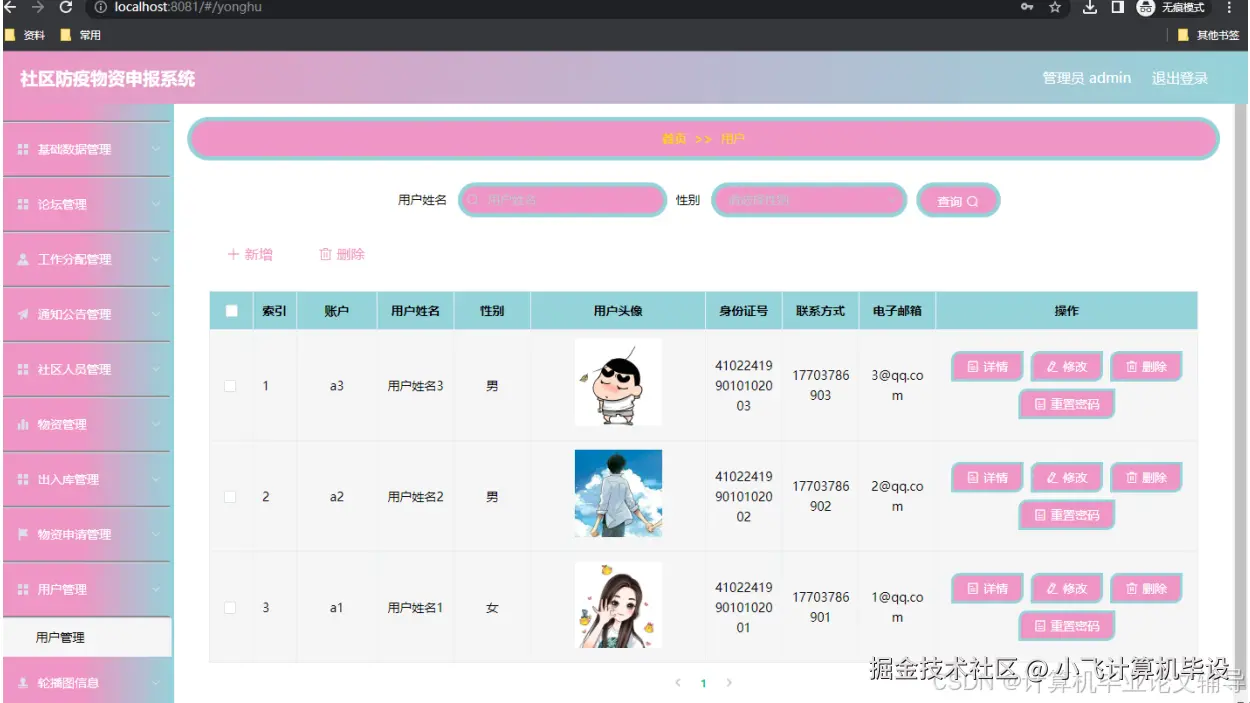Open the 常用 bookmark folder
The image size is (1250, 703).
click(x=81, y=35)
